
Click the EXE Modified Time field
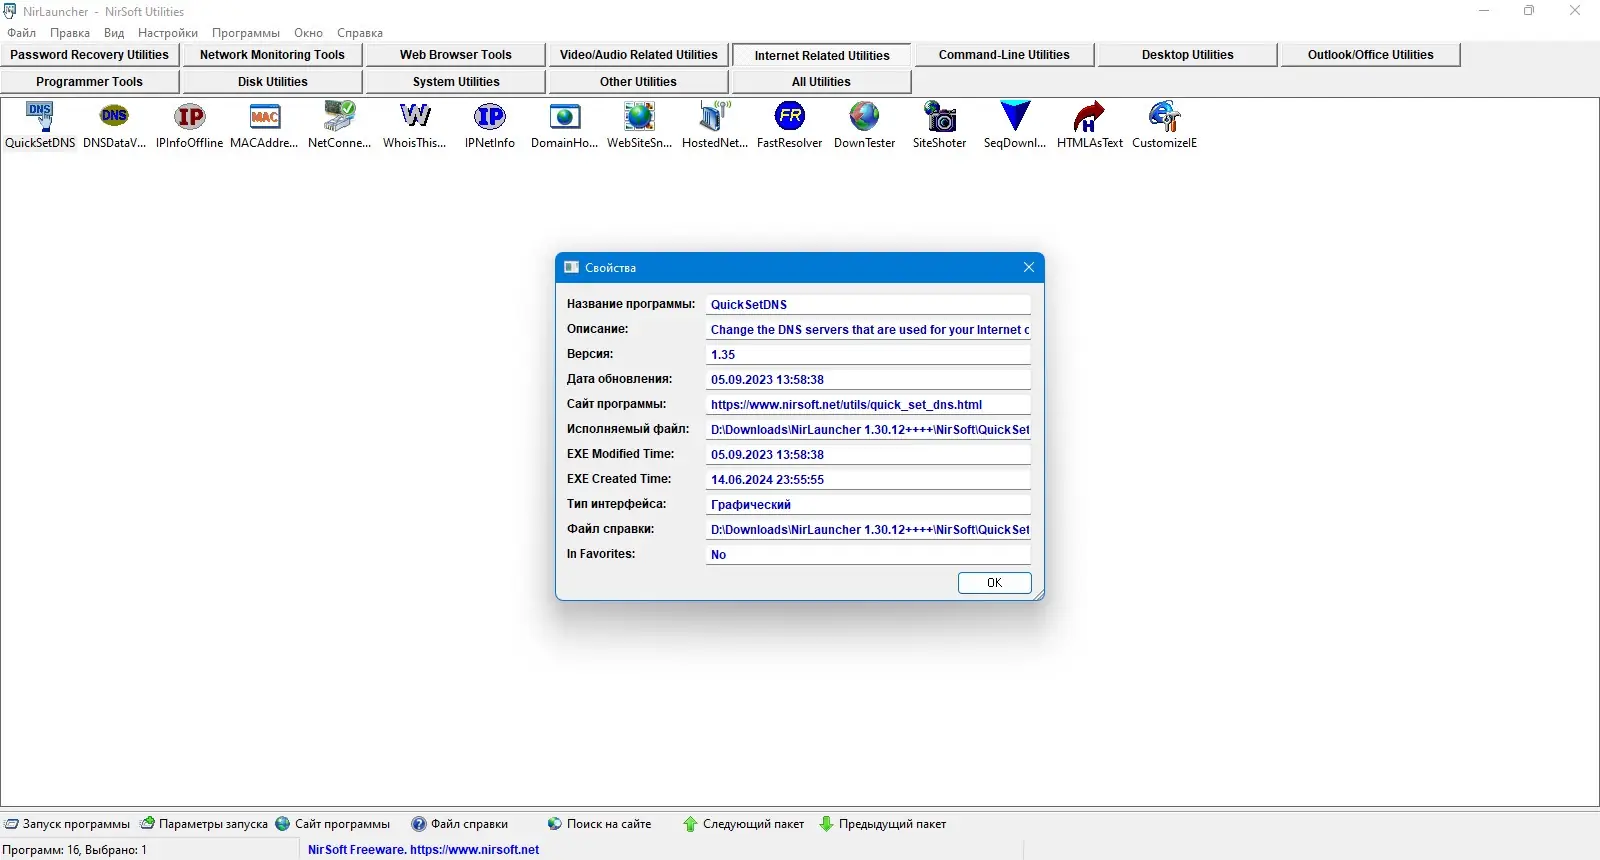[x=868, y=455]
